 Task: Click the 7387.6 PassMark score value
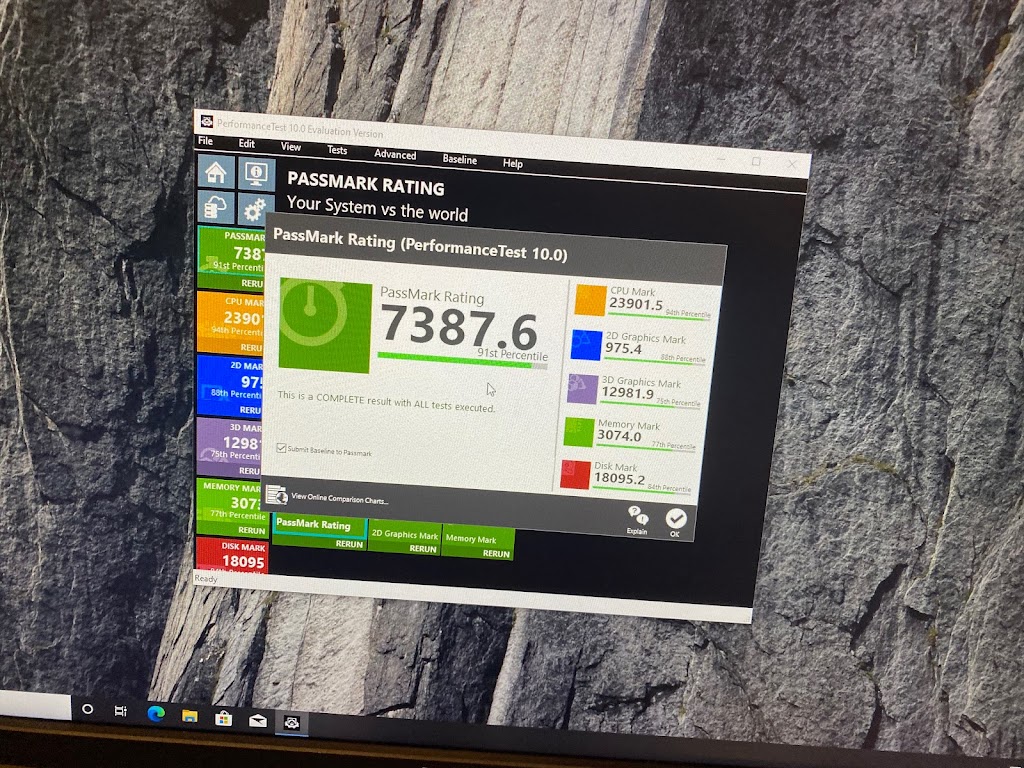click(459, 328)
